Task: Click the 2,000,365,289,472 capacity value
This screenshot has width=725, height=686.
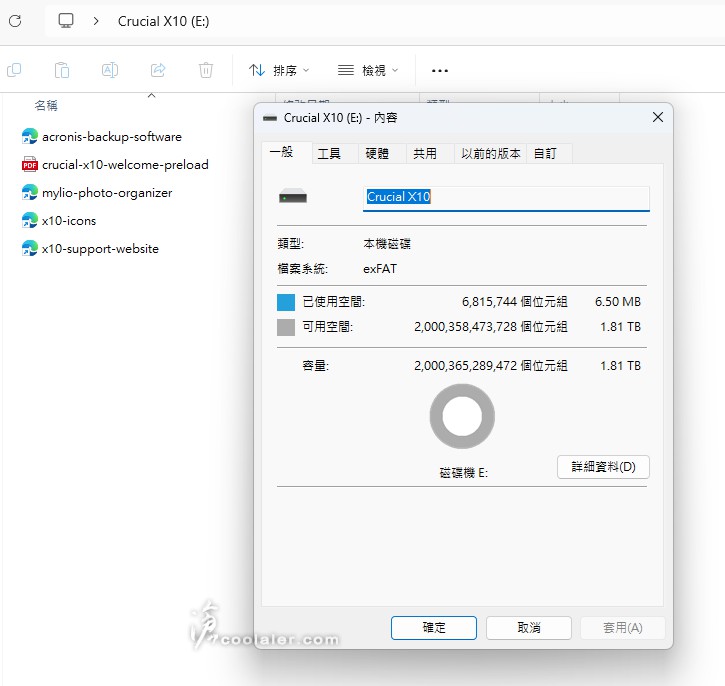Action: [465, 366]
